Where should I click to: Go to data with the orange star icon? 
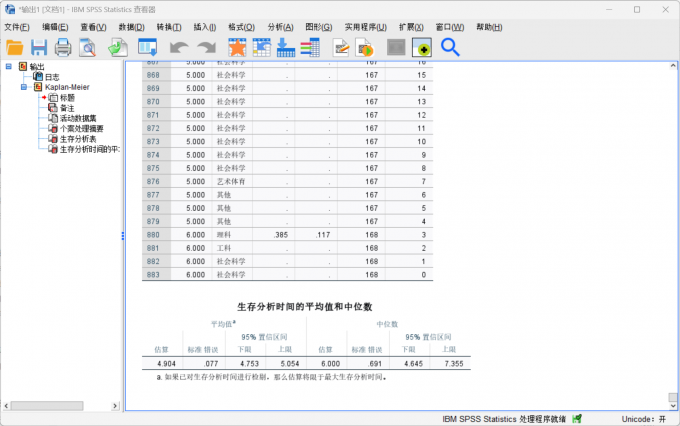tap(237, 47)
